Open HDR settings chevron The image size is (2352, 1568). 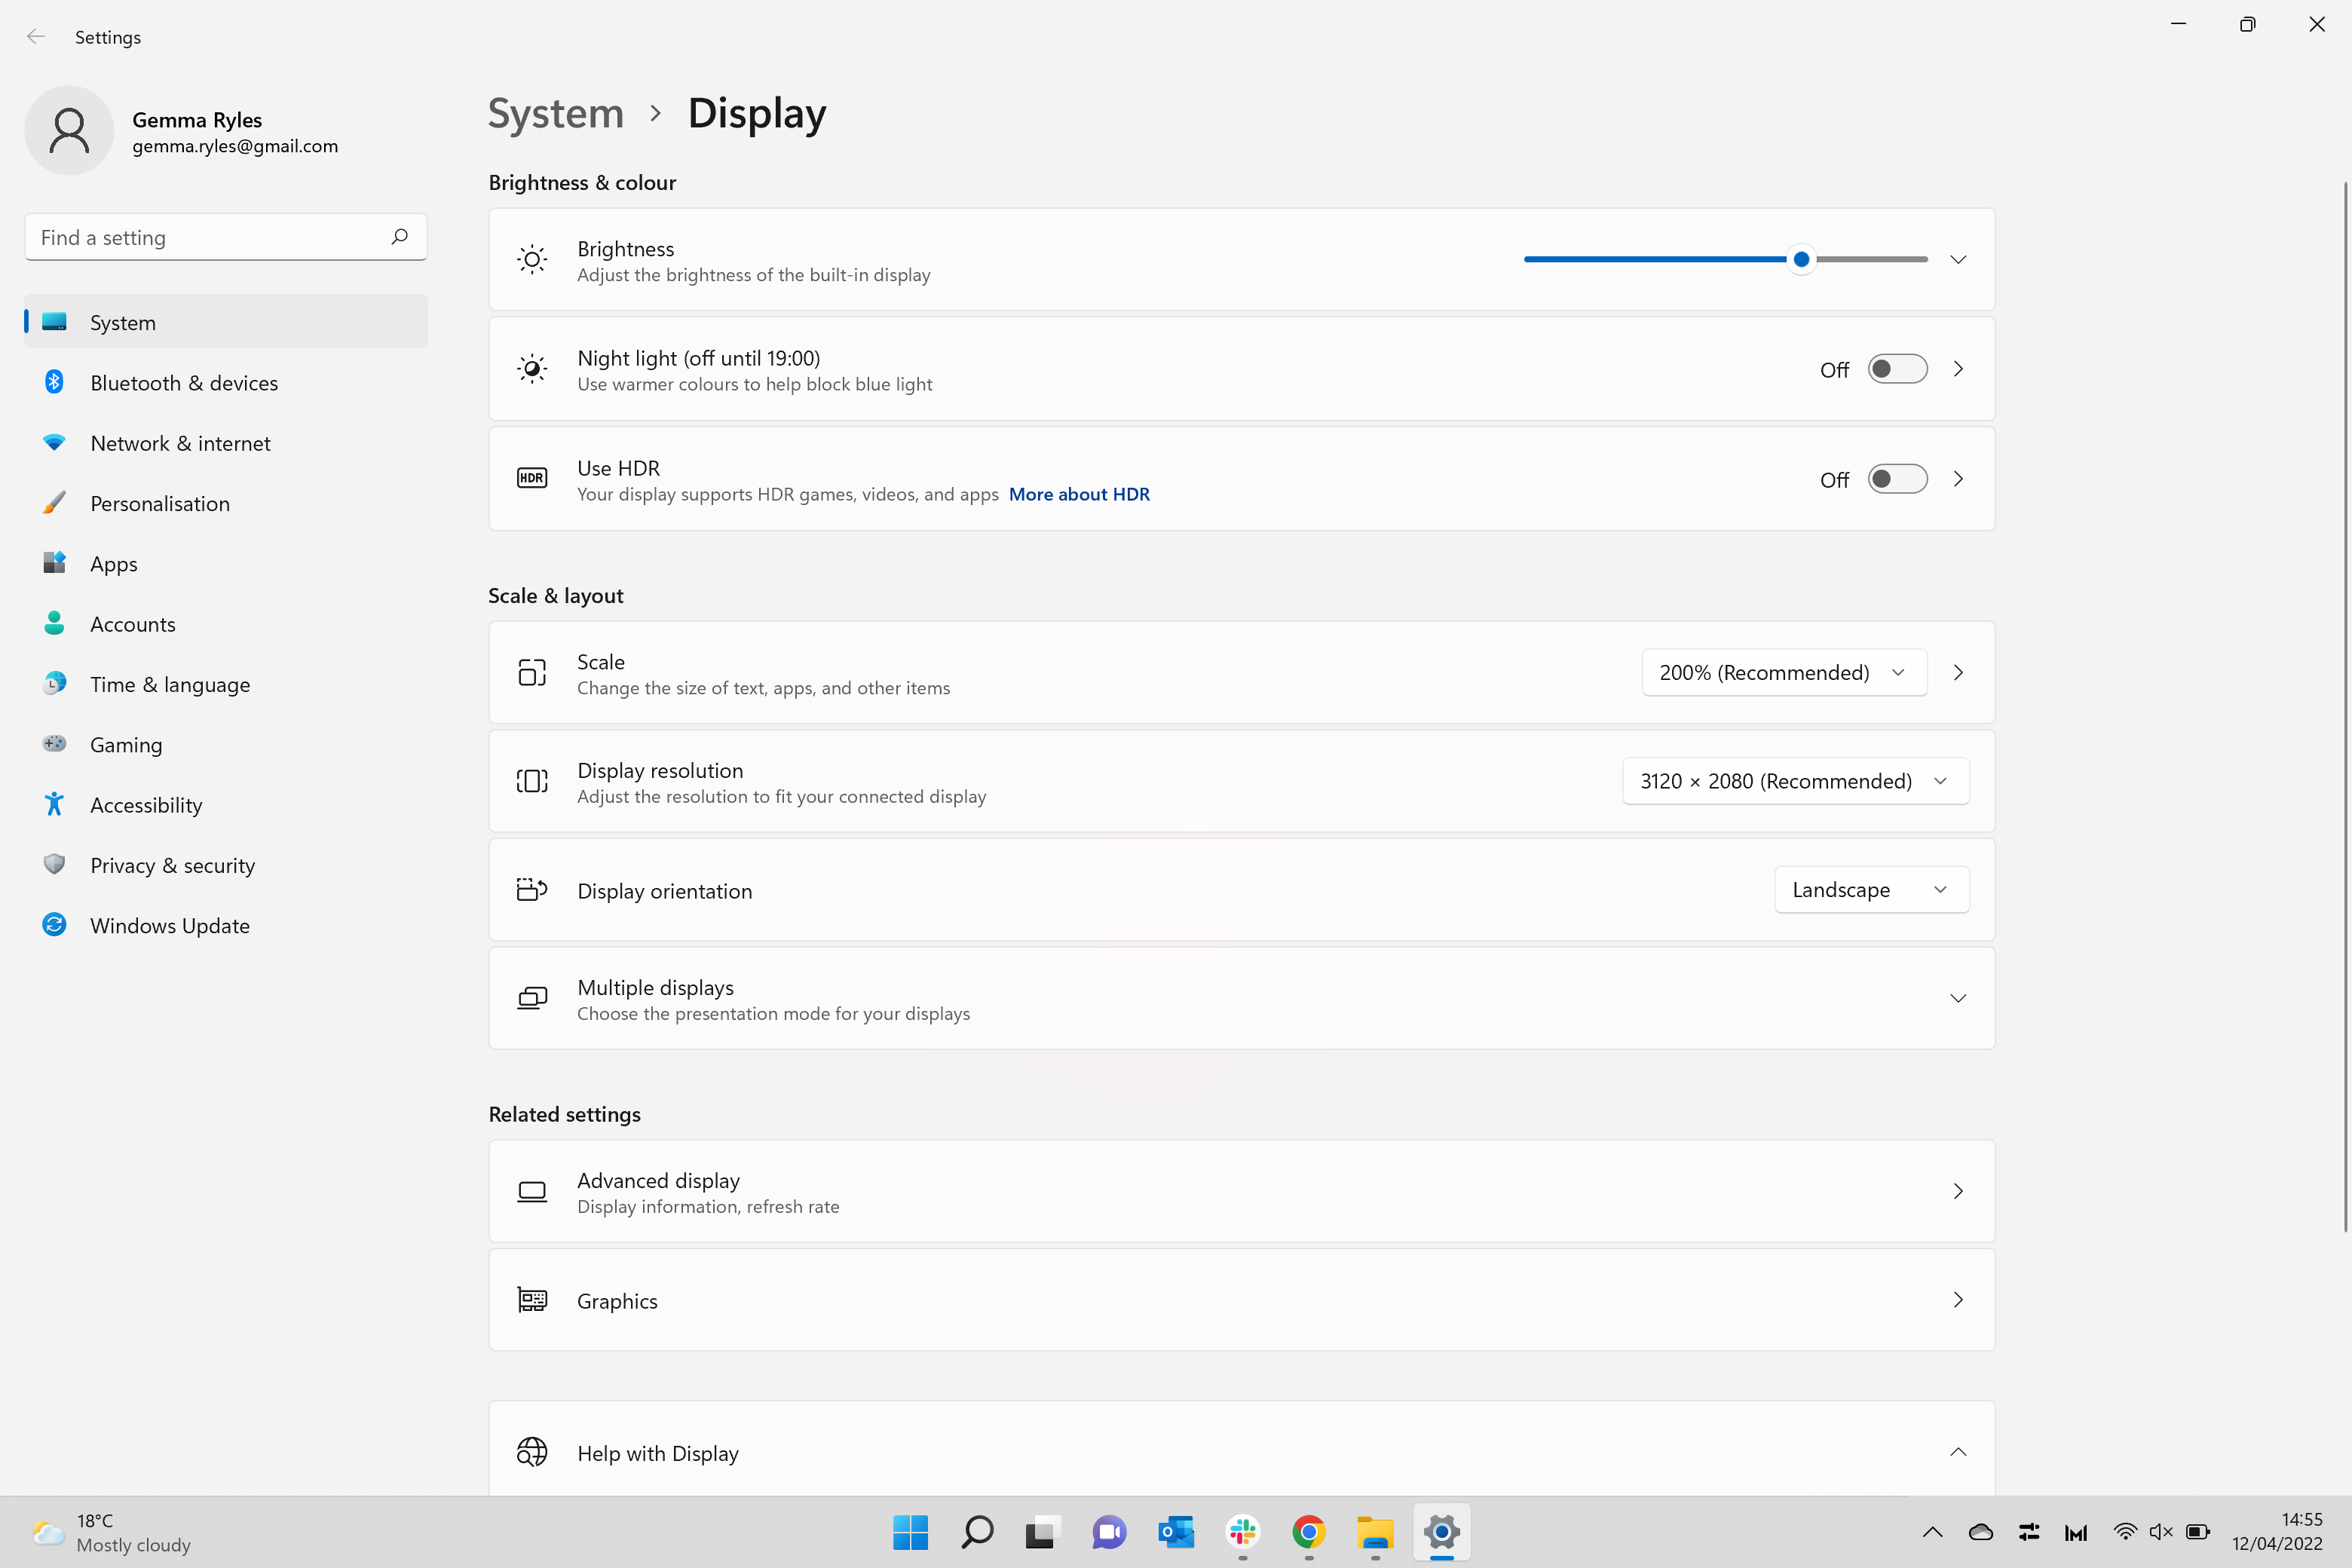click(x=1958, y=479)
